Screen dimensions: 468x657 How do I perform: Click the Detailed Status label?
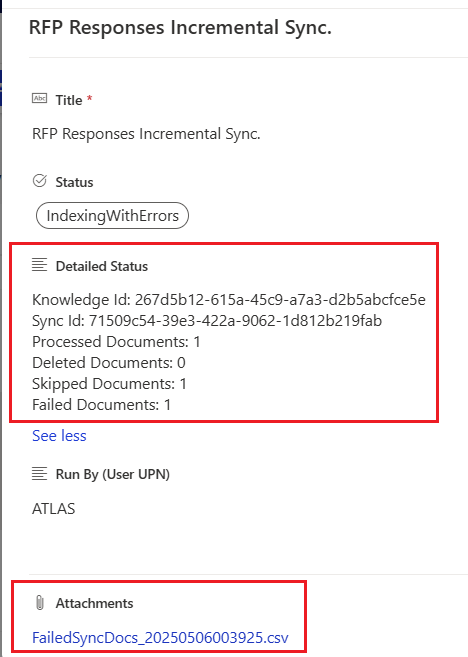[102, 266]
